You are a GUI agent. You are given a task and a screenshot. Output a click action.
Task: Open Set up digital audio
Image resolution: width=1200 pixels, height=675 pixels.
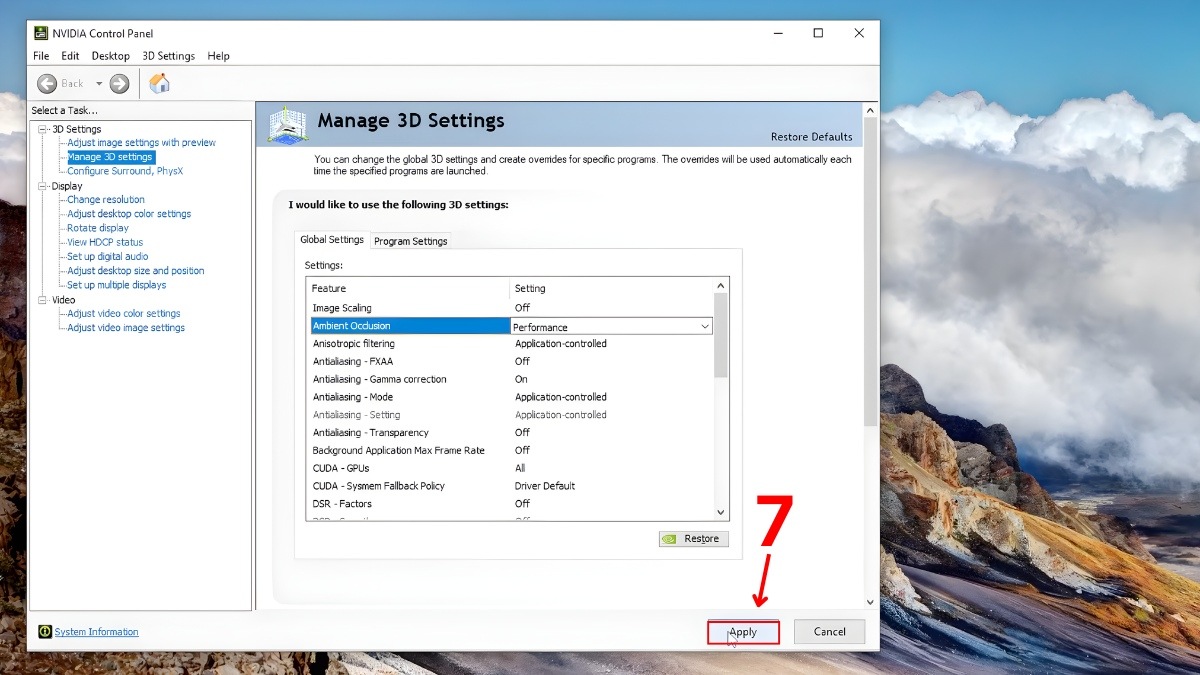click(x=107, y=257)
